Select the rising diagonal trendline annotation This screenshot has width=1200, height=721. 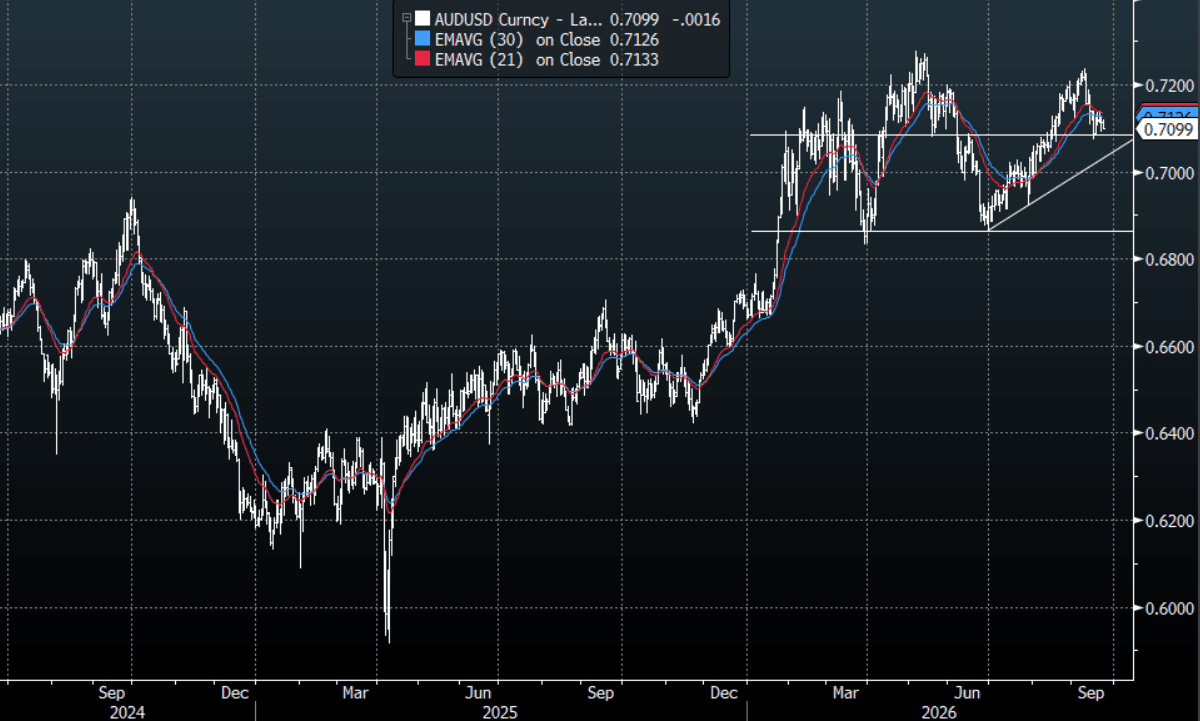(1060, 186)
